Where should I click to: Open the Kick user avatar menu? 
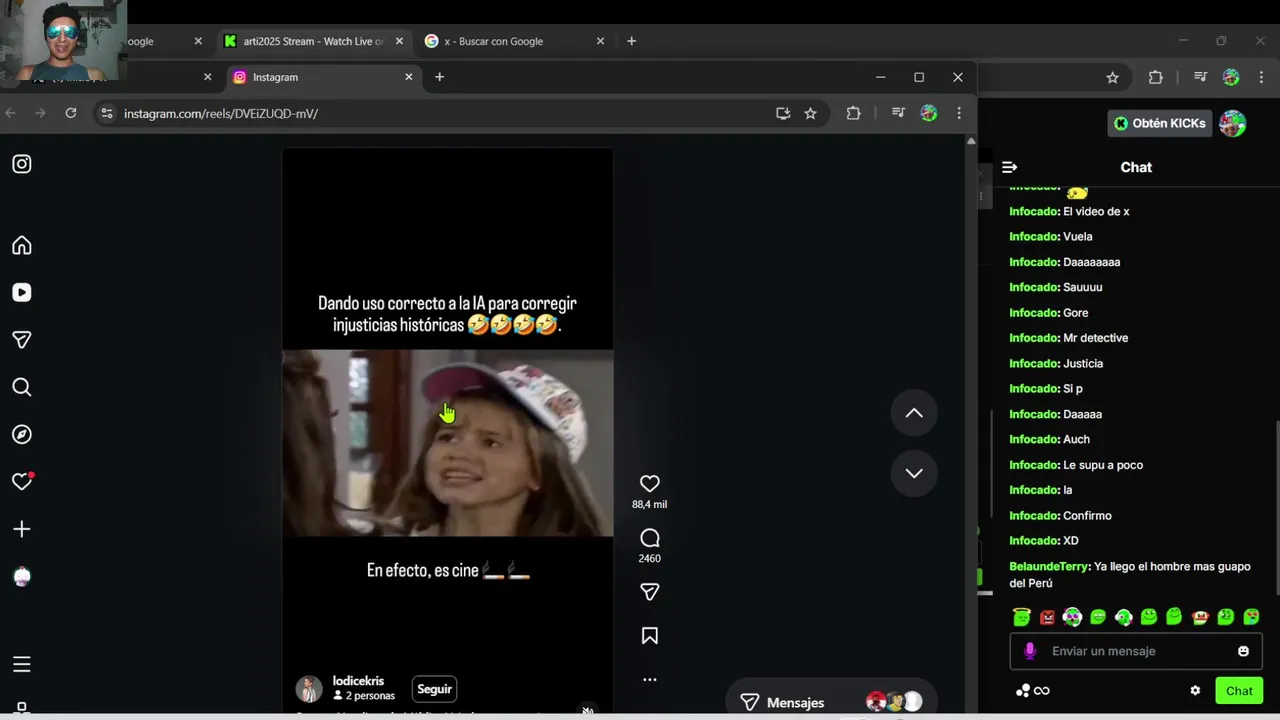point(1233,123)
